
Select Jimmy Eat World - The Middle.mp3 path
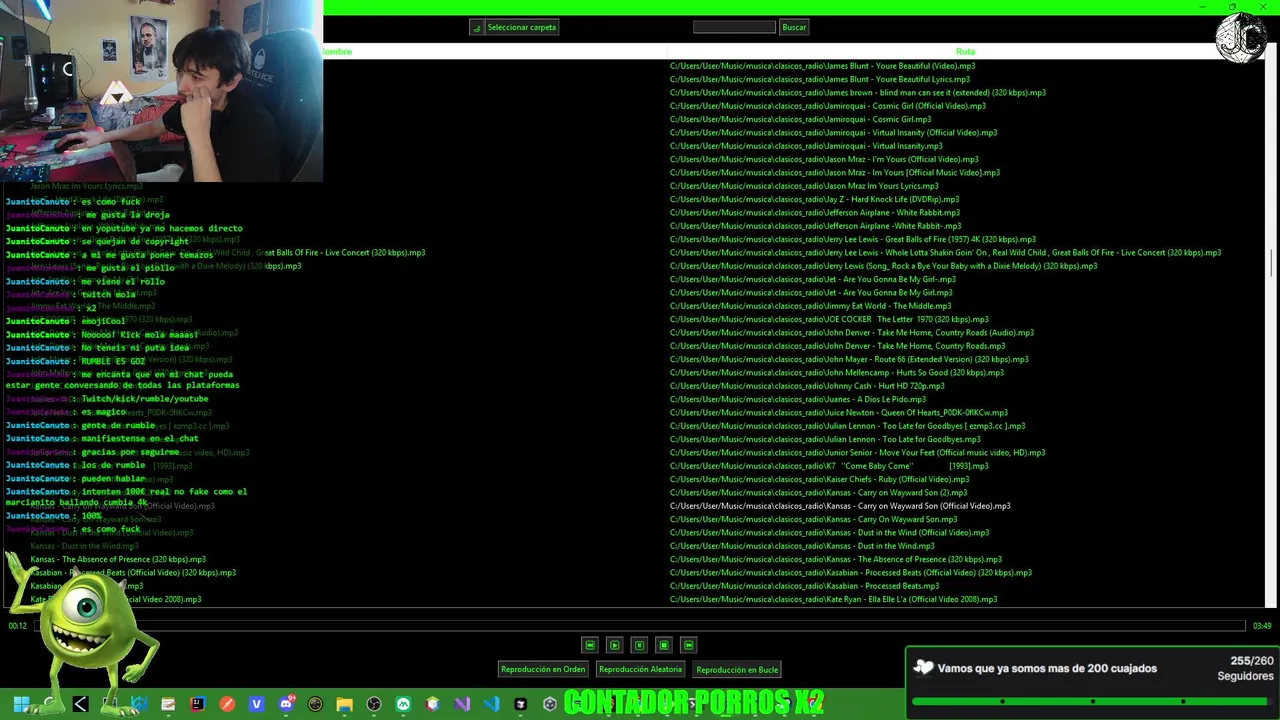pyautogui.click(x=811, y=306)
